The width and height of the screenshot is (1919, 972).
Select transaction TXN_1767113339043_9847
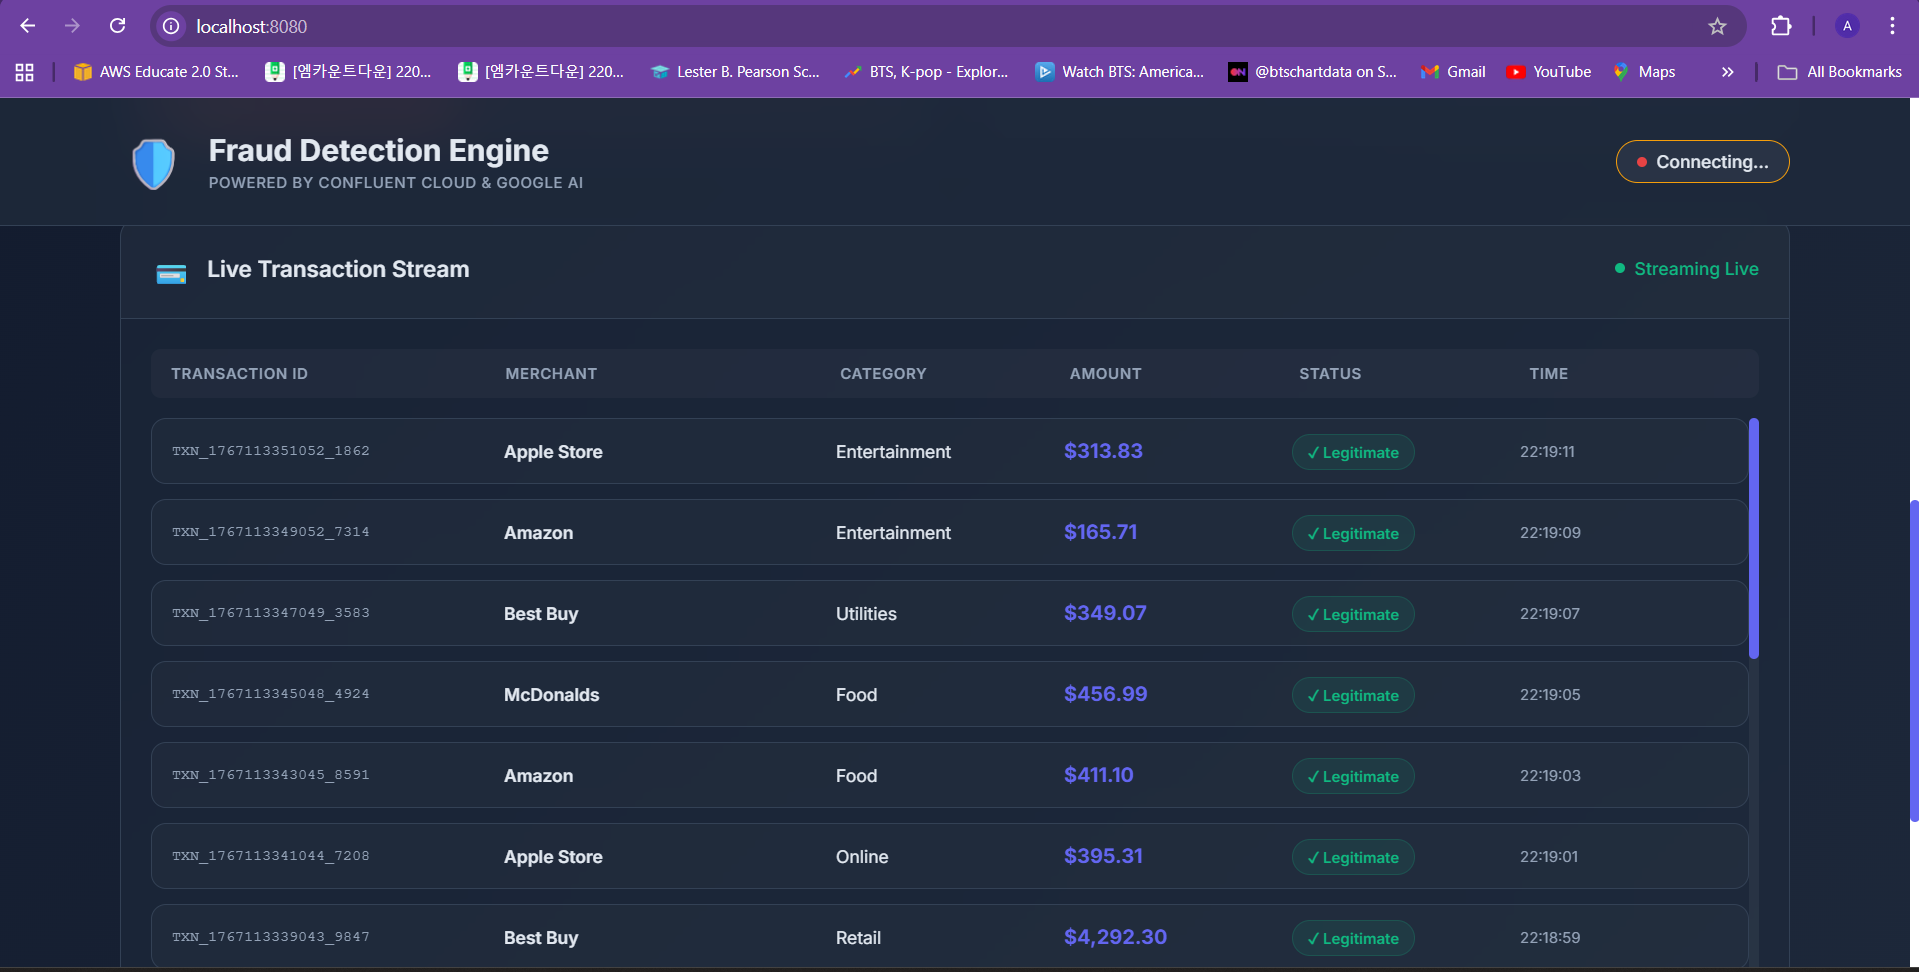[949, 936]
